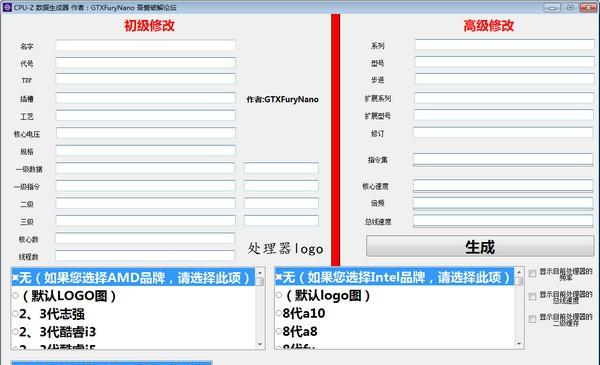
Task: Click the 生成 generate button
Action: click(x=480, y=246)
